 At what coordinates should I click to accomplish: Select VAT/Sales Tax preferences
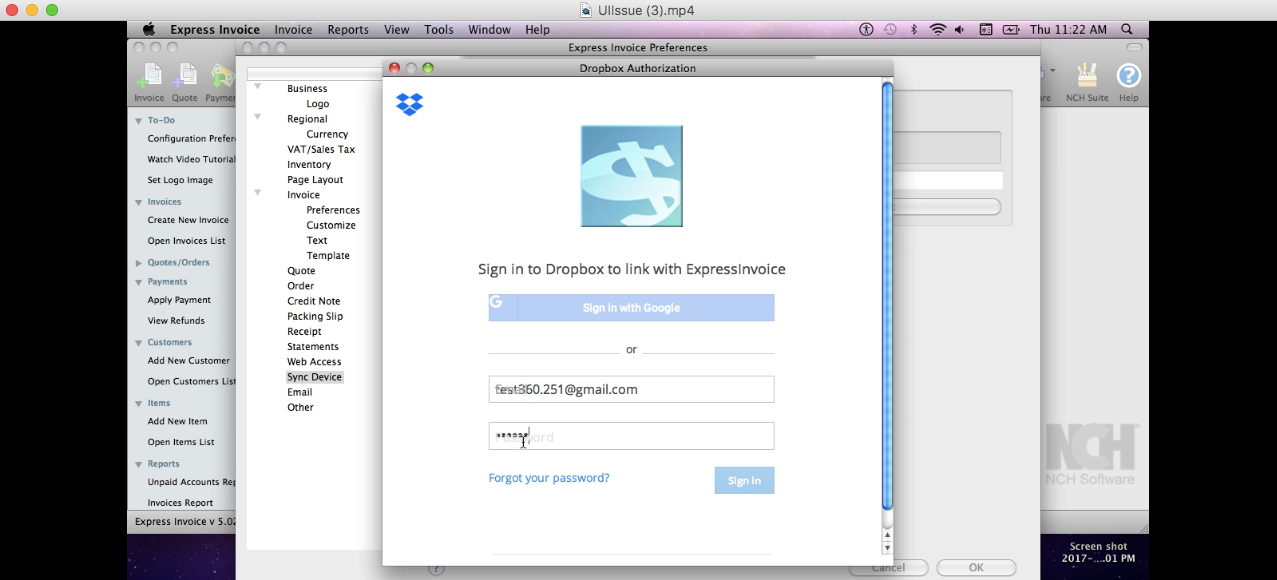coord(321,149)
